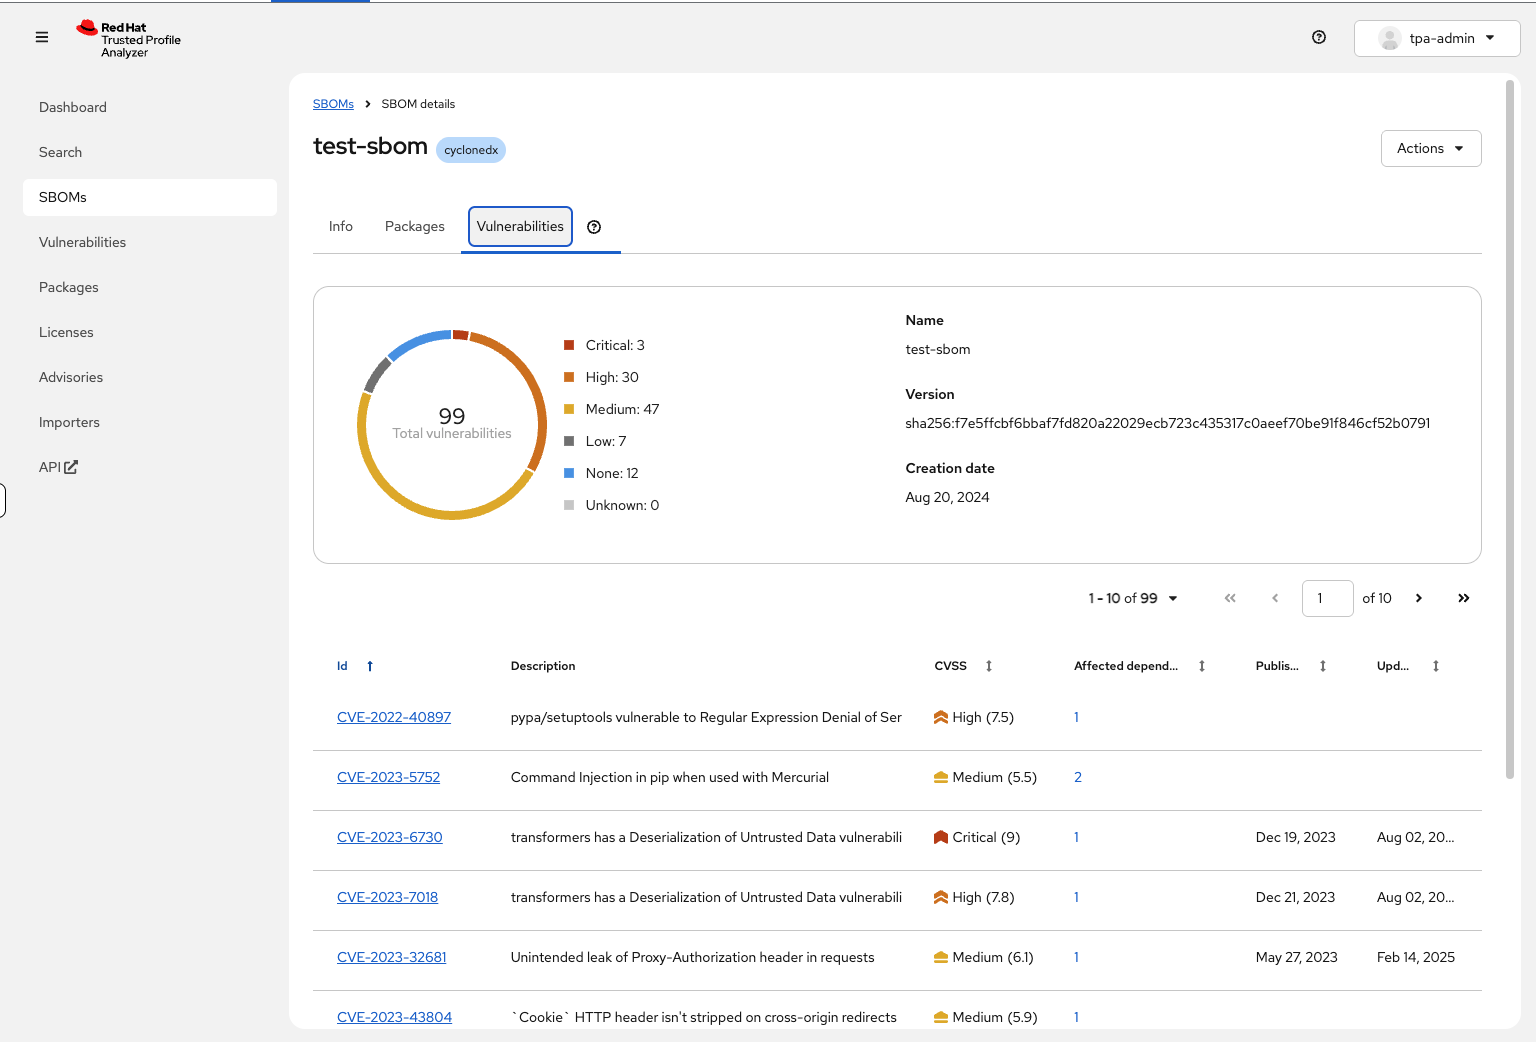Open Advisories in the sidebar

(71, 377)
